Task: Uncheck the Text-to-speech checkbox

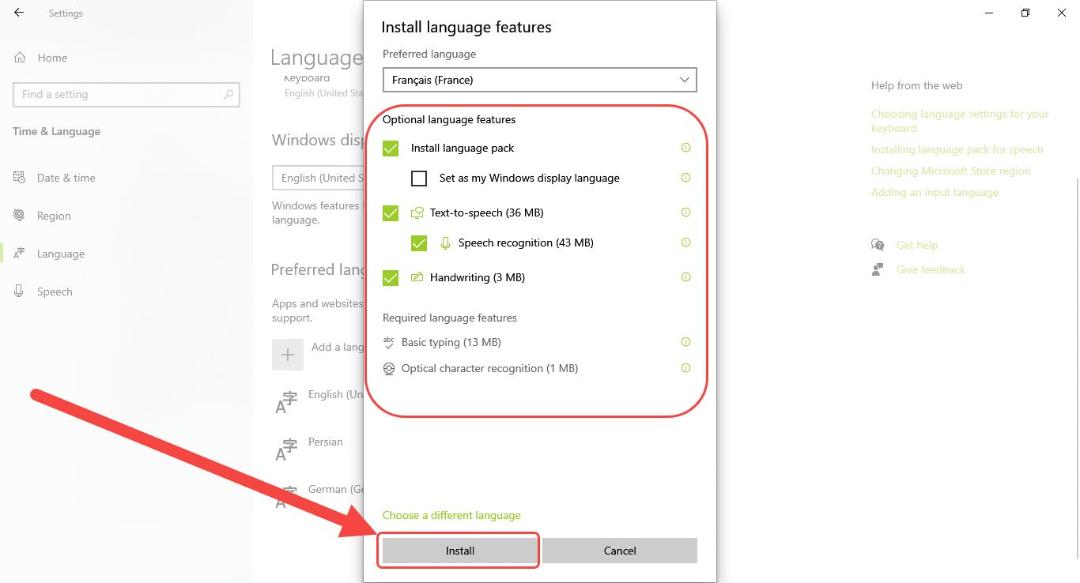Action: (391, 213)
